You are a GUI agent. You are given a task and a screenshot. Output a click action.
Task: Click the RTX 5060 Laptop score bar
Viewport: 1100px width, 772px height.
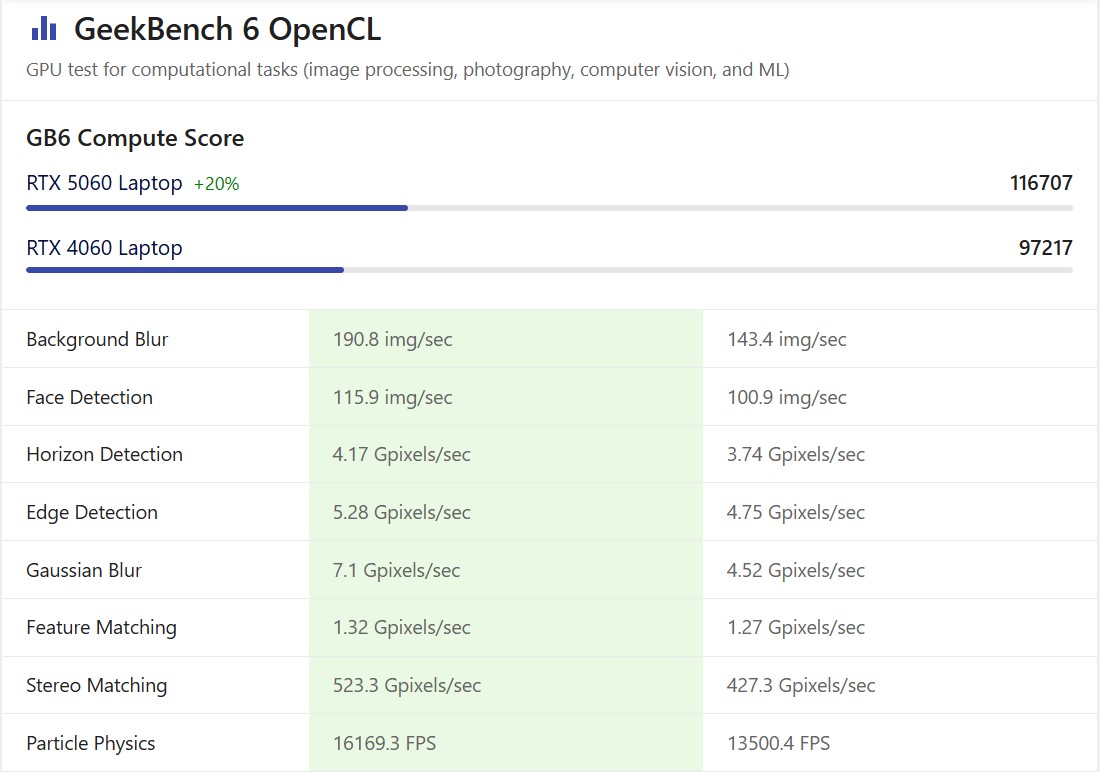[x=549, y=208]
